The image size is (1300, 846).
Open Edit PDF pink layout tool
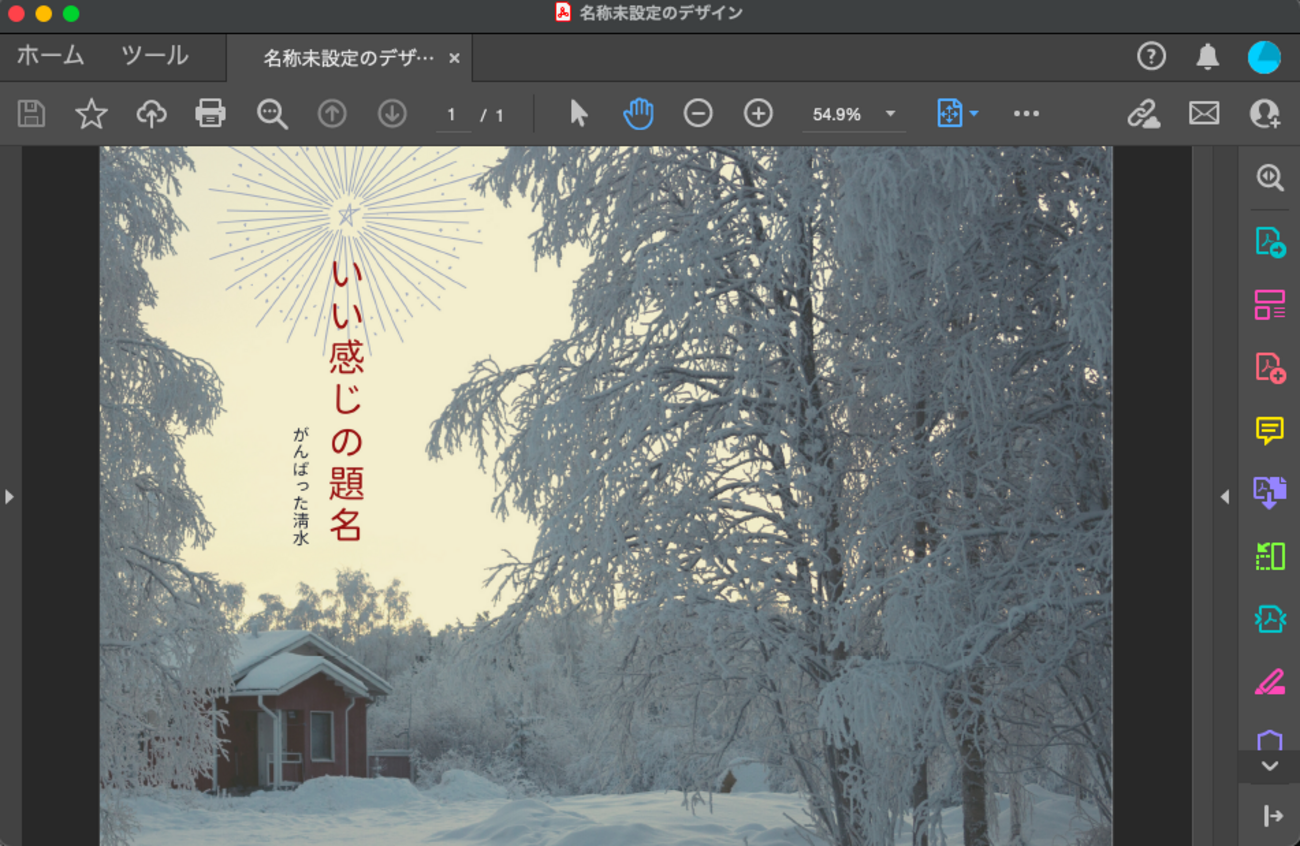(x=1270, y=305)
